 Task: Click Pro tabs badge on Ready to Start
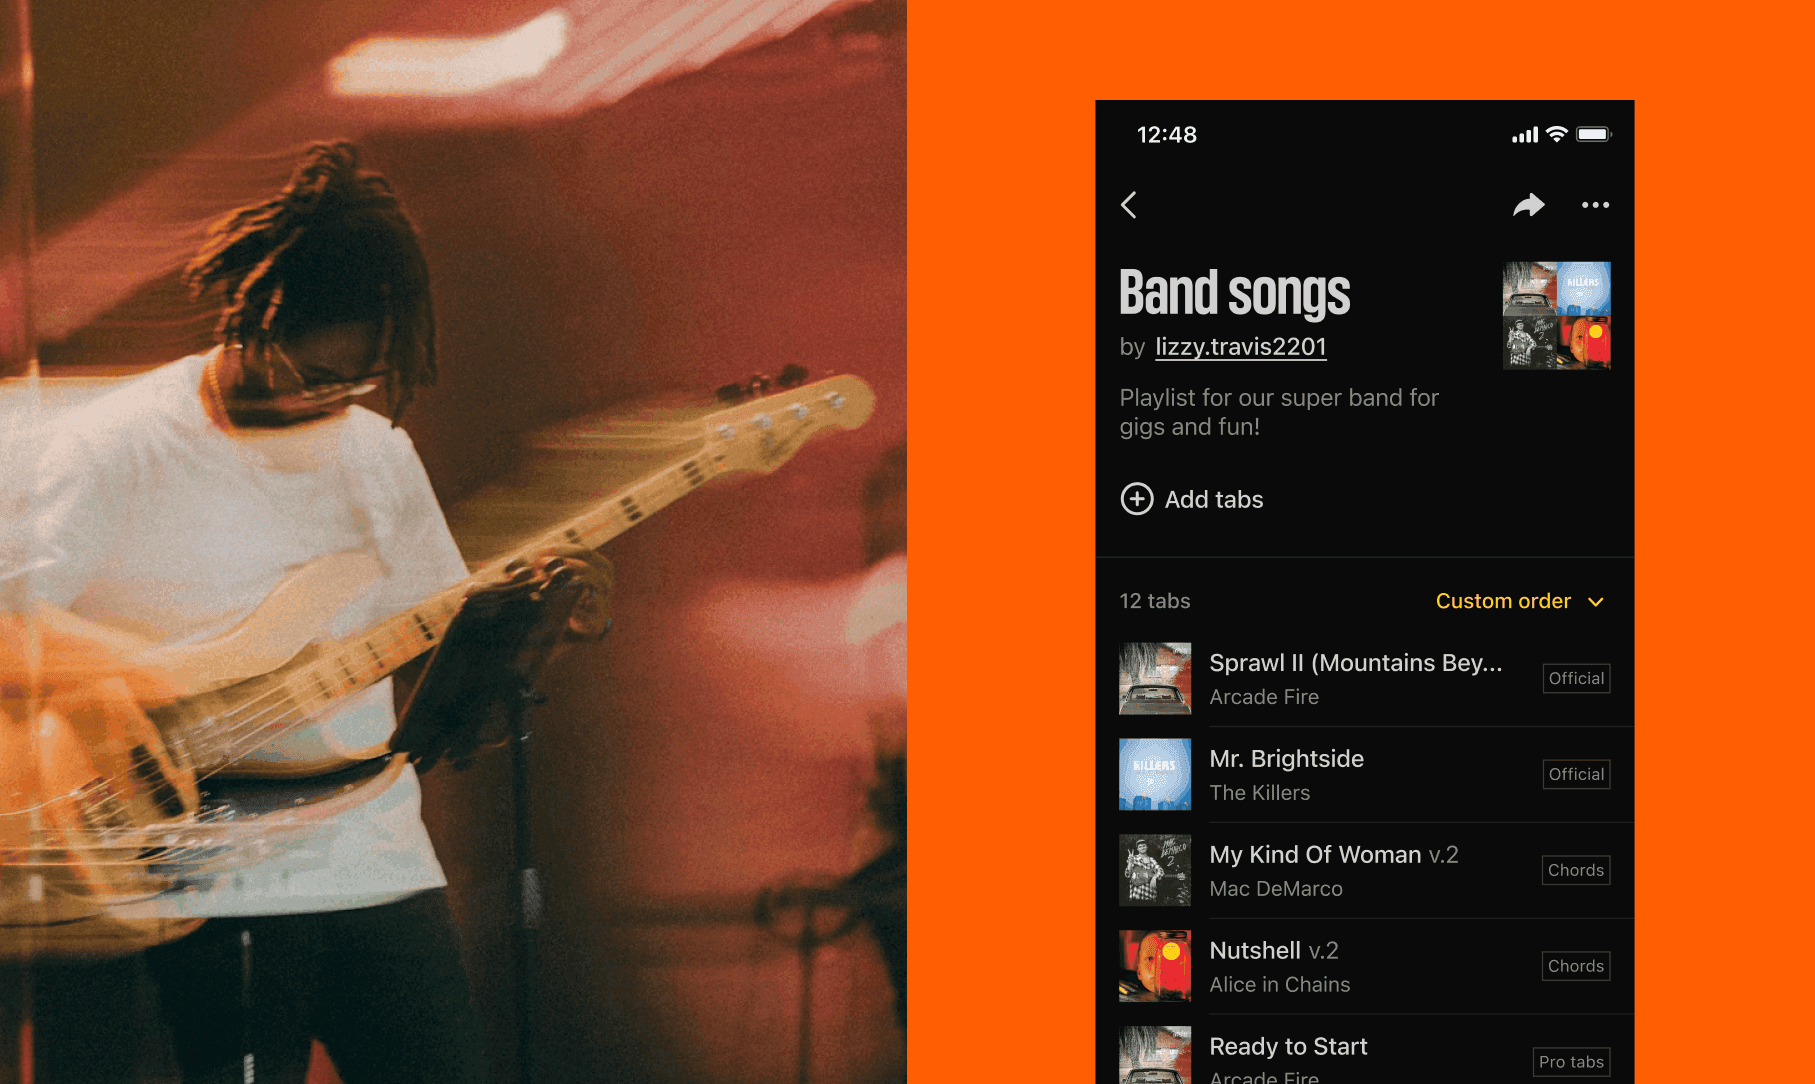[1571, 1062]
